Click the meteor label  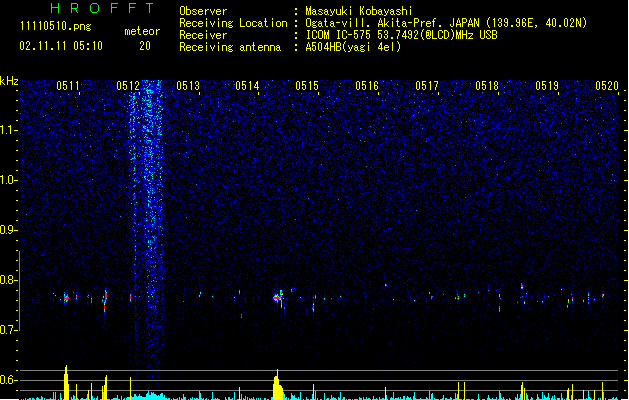(142, 31)
